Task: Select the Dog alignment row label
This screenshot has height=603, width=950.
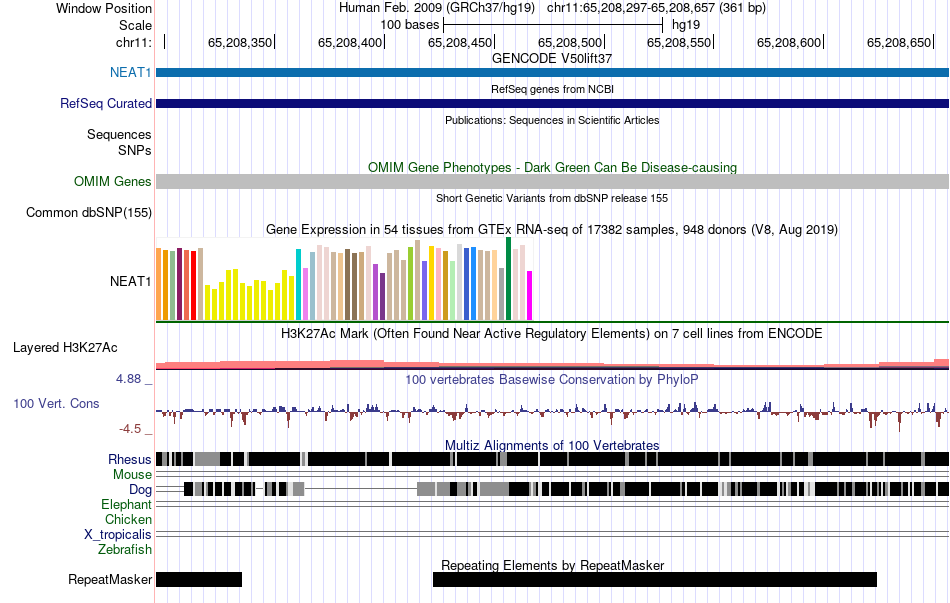Action: click(x=140, y=490)
